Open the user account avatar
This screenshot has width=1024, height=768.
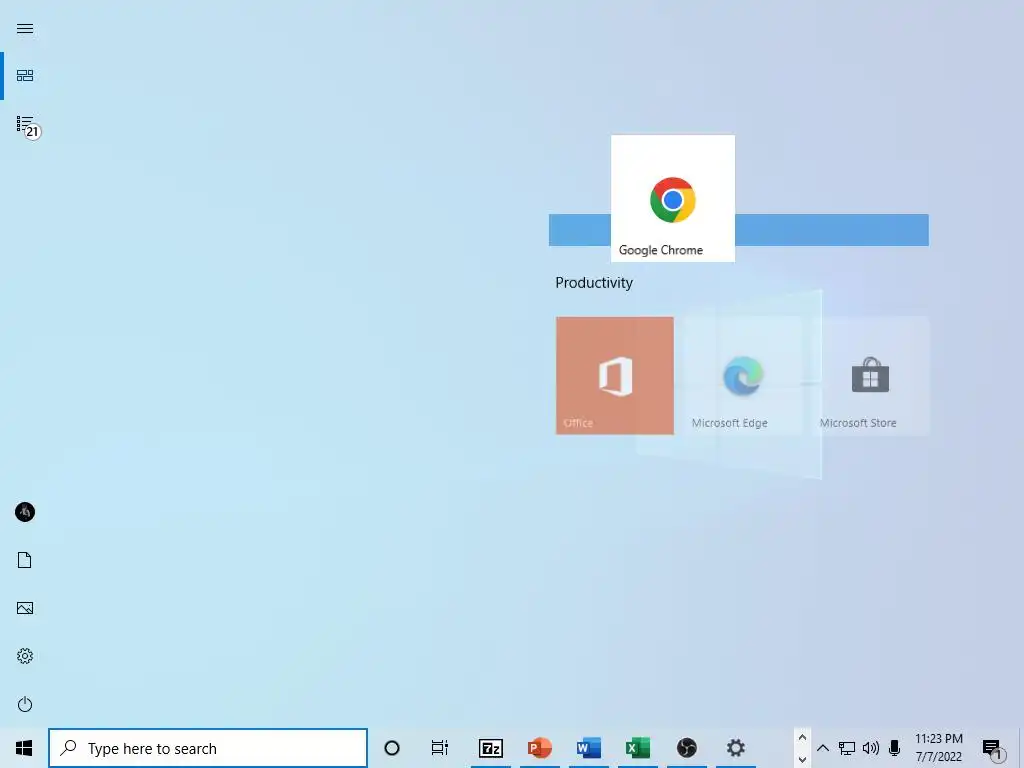[25, 512]
